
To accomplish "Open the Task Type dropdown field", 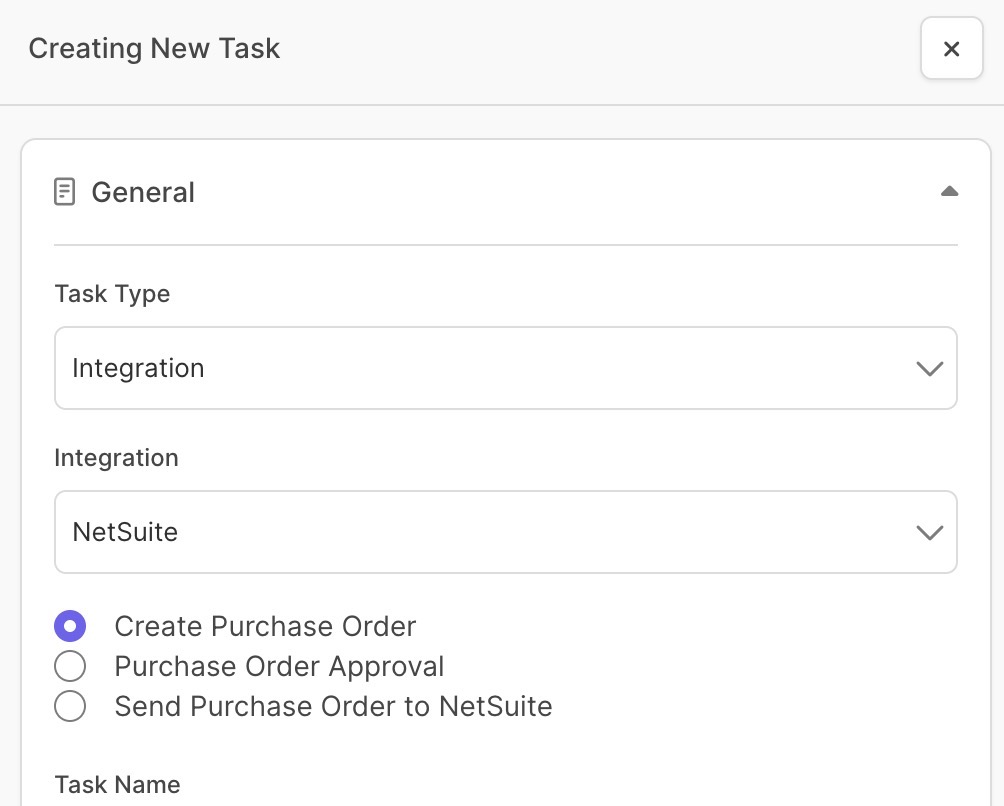I will (506, 368).
